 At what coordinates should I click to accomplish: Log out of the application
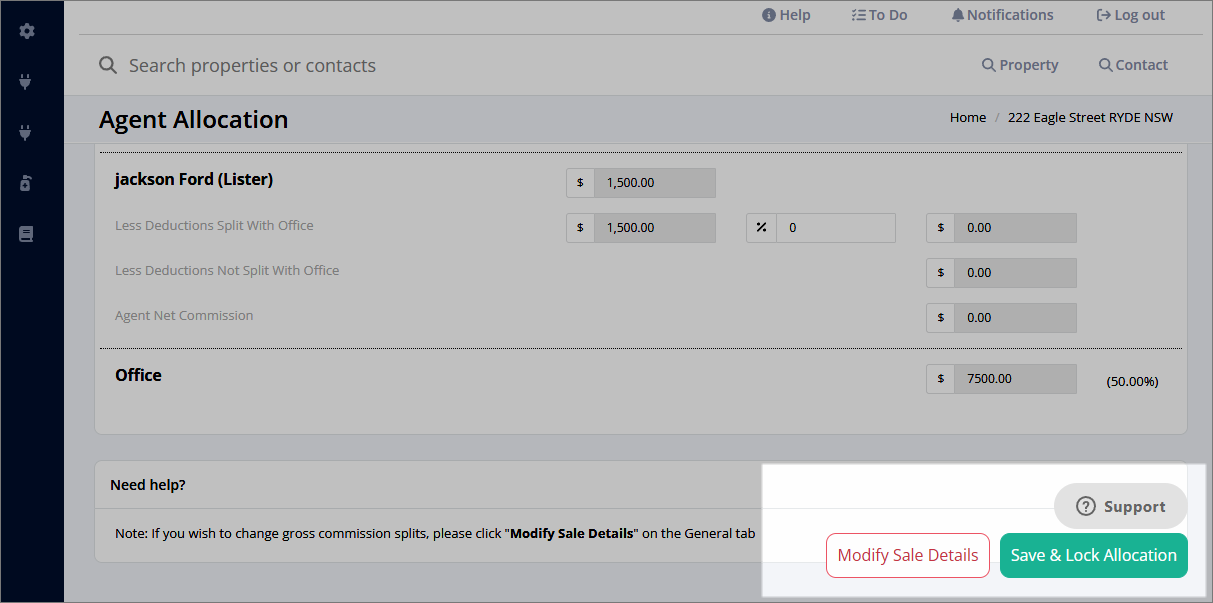(1130, 15)
